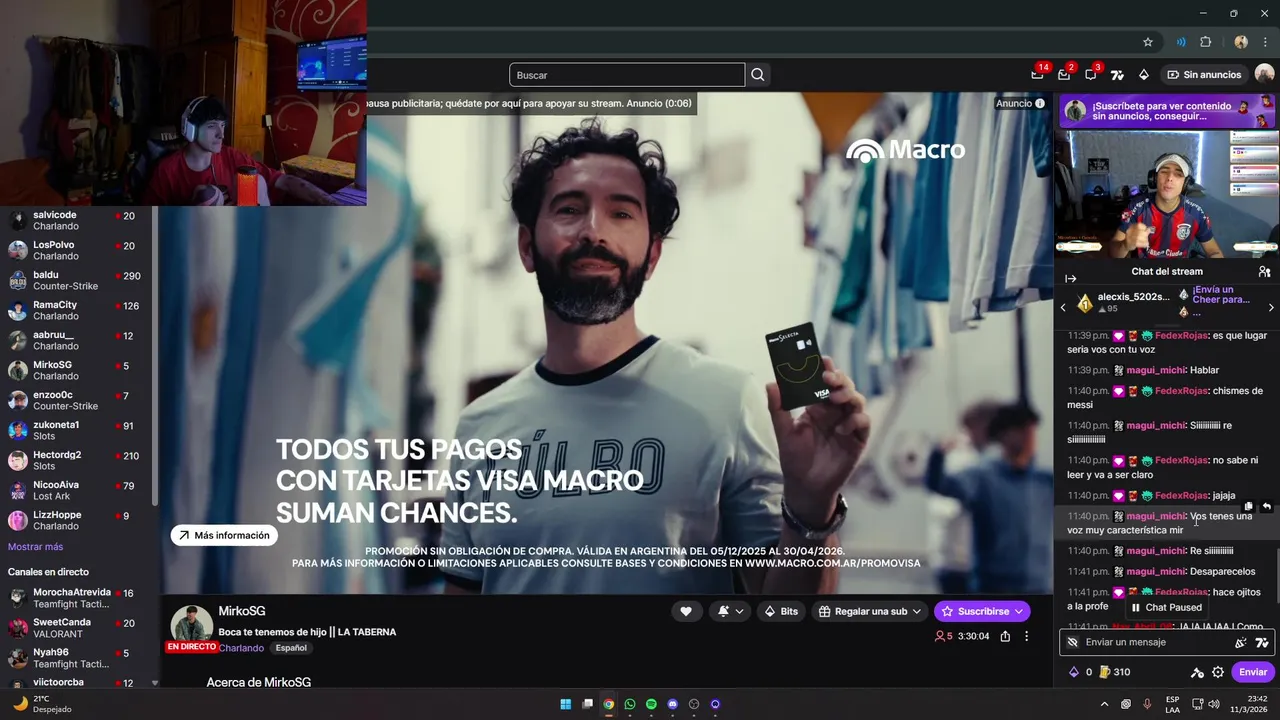Click the share stream icon

coord(1005,636)
